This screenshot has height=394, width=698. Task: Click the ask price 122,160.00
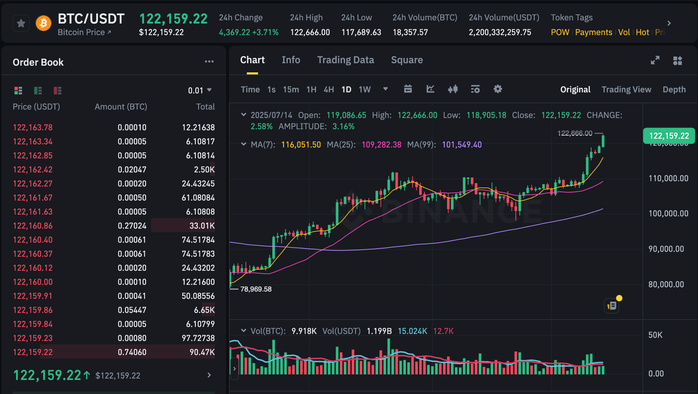[32, 282]
